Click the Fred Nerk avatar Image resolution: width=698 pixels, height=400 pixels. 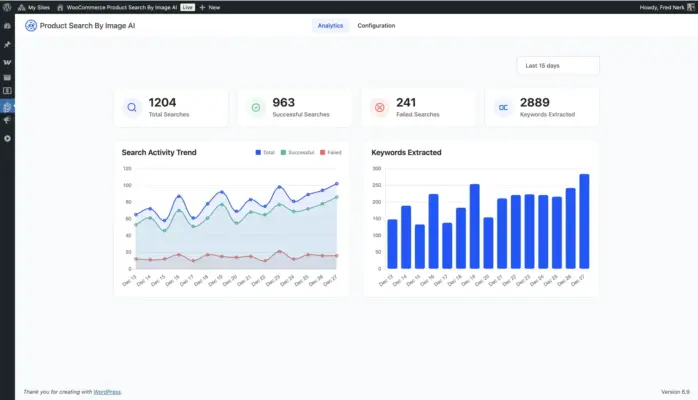[691, 7]
